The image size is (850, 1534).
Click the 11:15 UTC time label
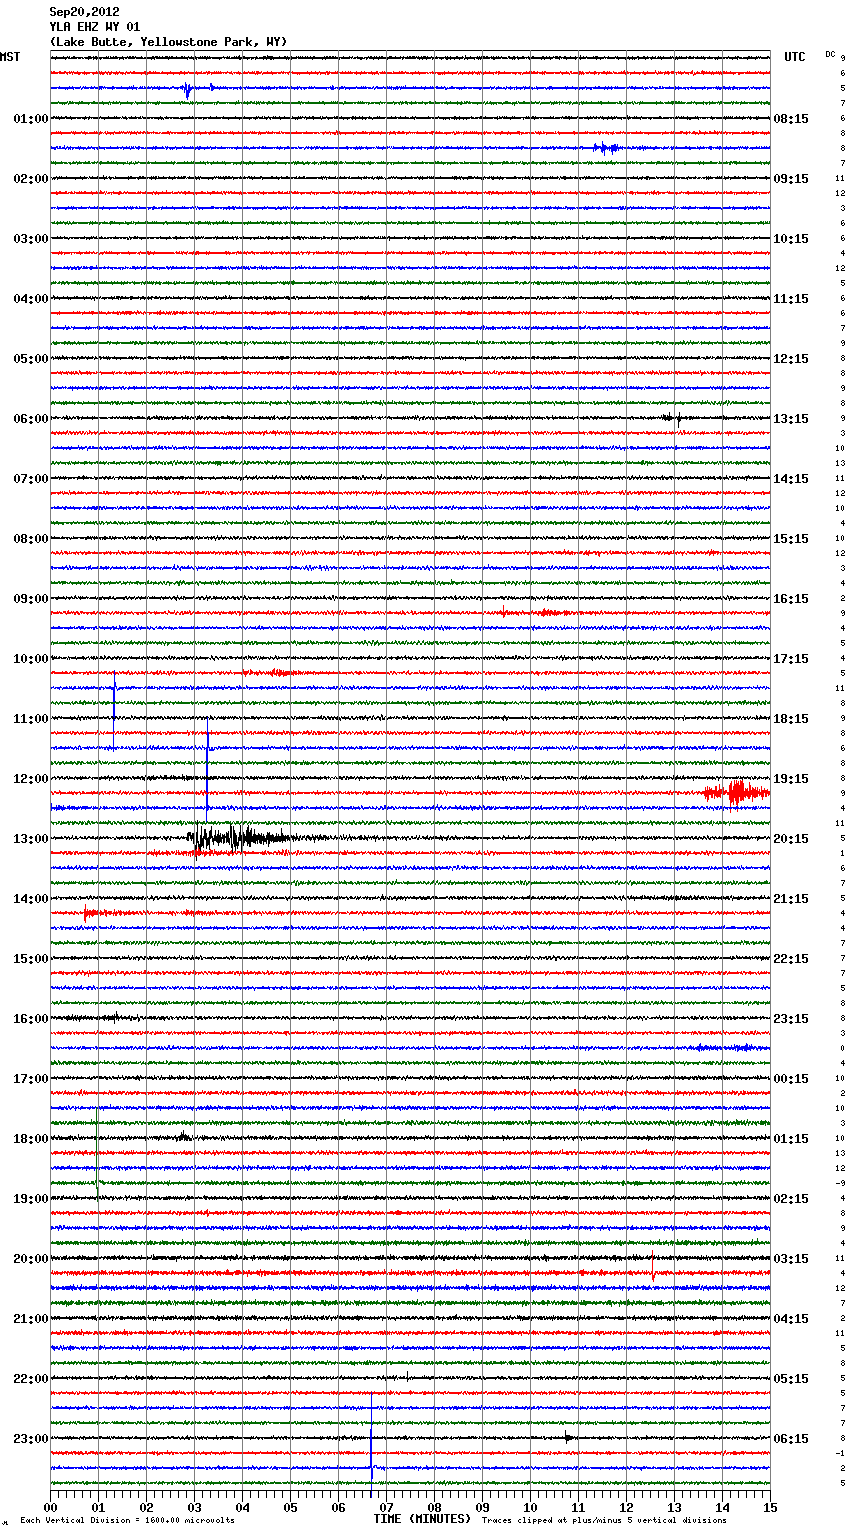pyautogui.click(x=791, y=299)
